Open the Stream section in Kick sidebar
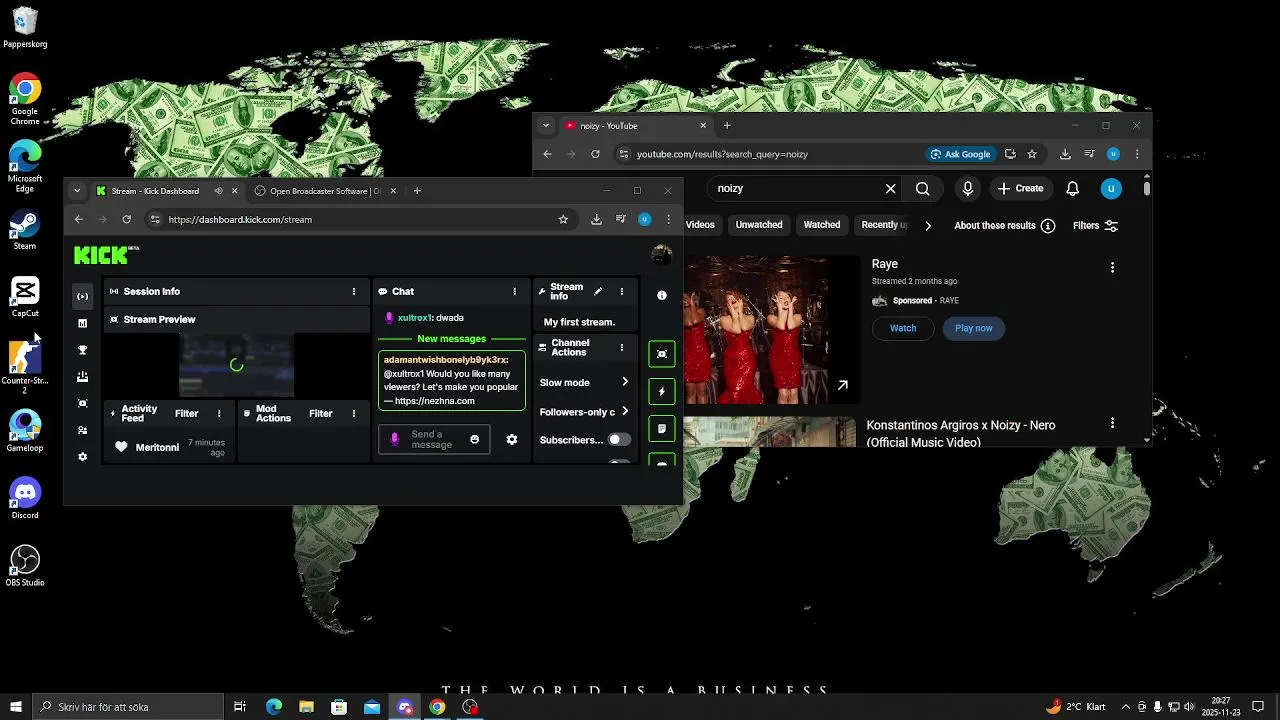Screen dimensions: 1280x720 [82, 296]
